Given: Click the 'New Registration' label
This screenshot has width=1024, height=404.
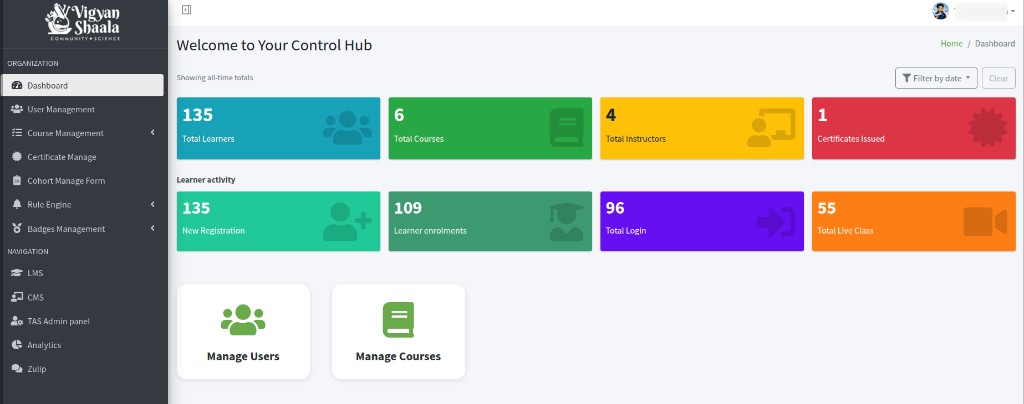Looking at the screenshot, I should pyautogui.click(x=214, y=230).
